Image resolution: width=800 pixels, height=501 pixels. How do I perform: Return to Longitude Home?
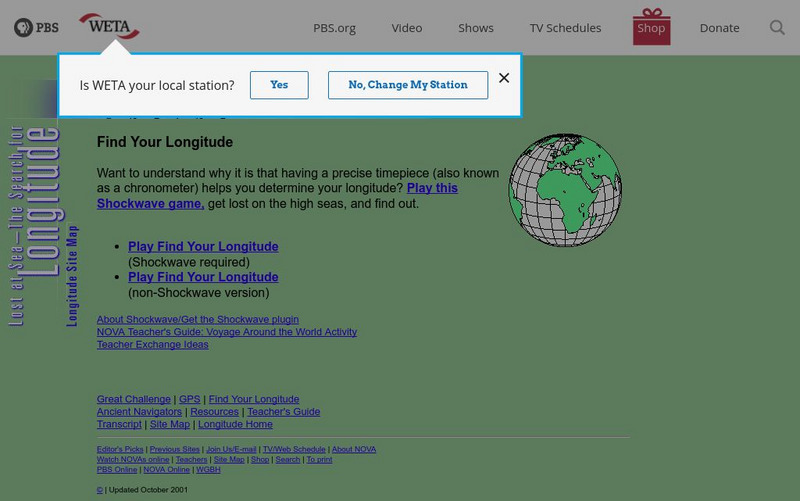click(235, 424)
